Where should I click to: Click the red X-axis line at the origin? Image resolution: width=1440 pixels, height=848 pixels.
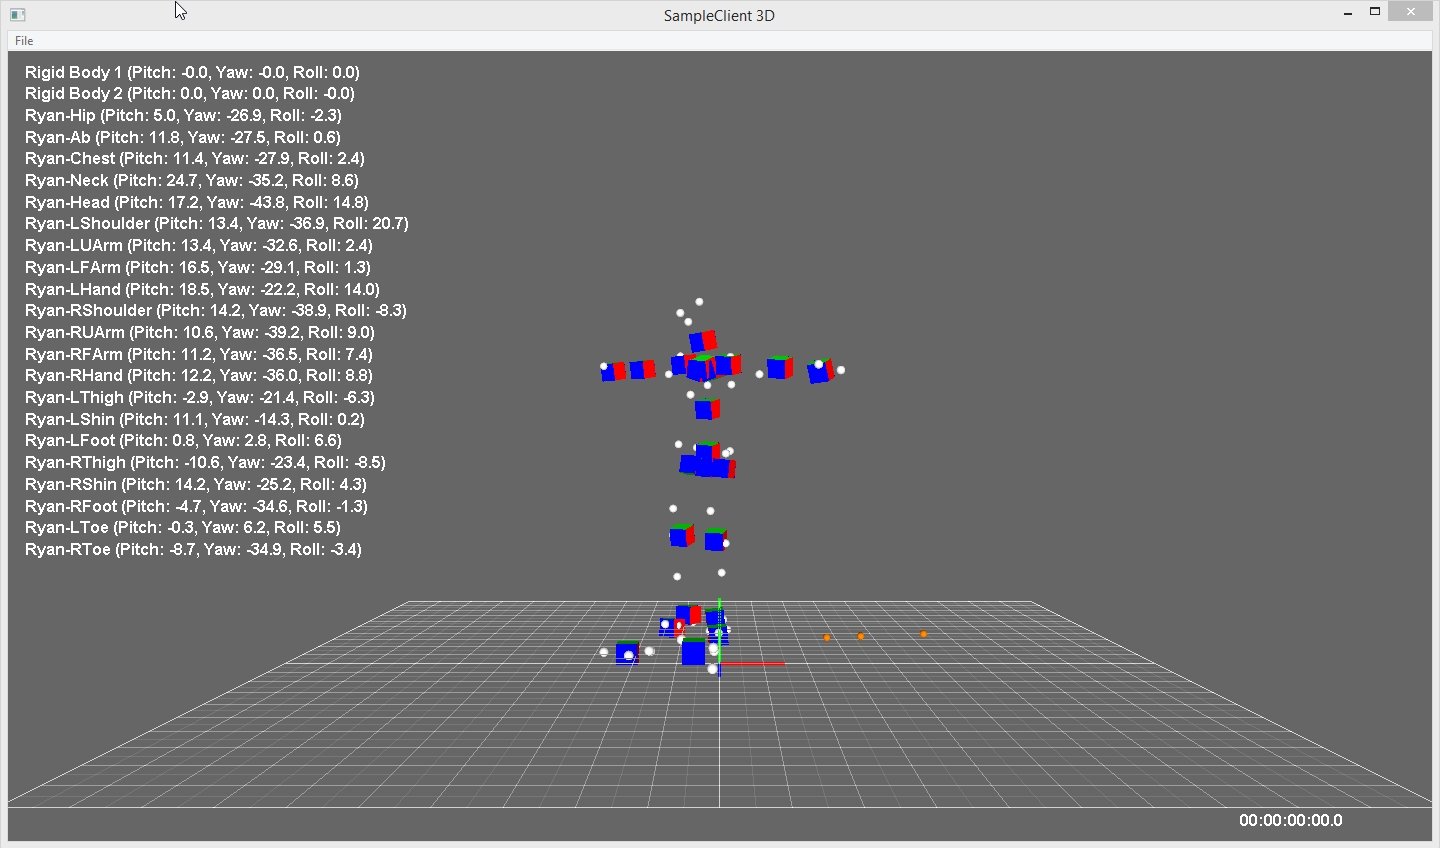click(x=753, y=663)
